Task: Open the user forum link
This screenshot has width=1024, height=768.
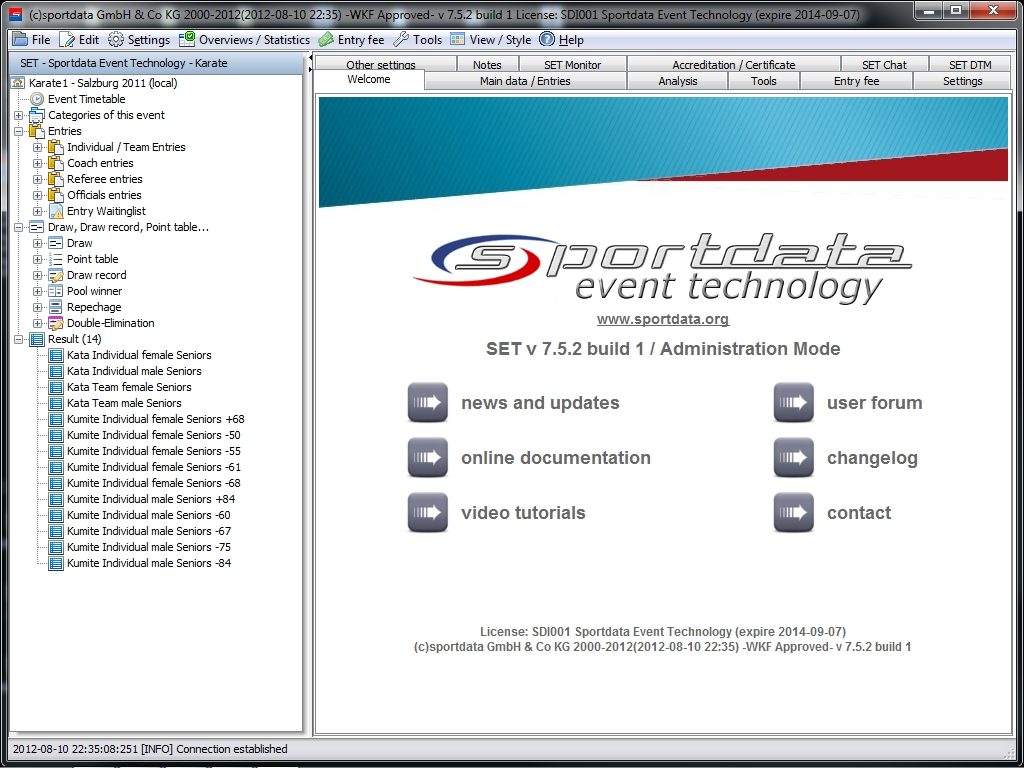Action: tap(874, 403)
